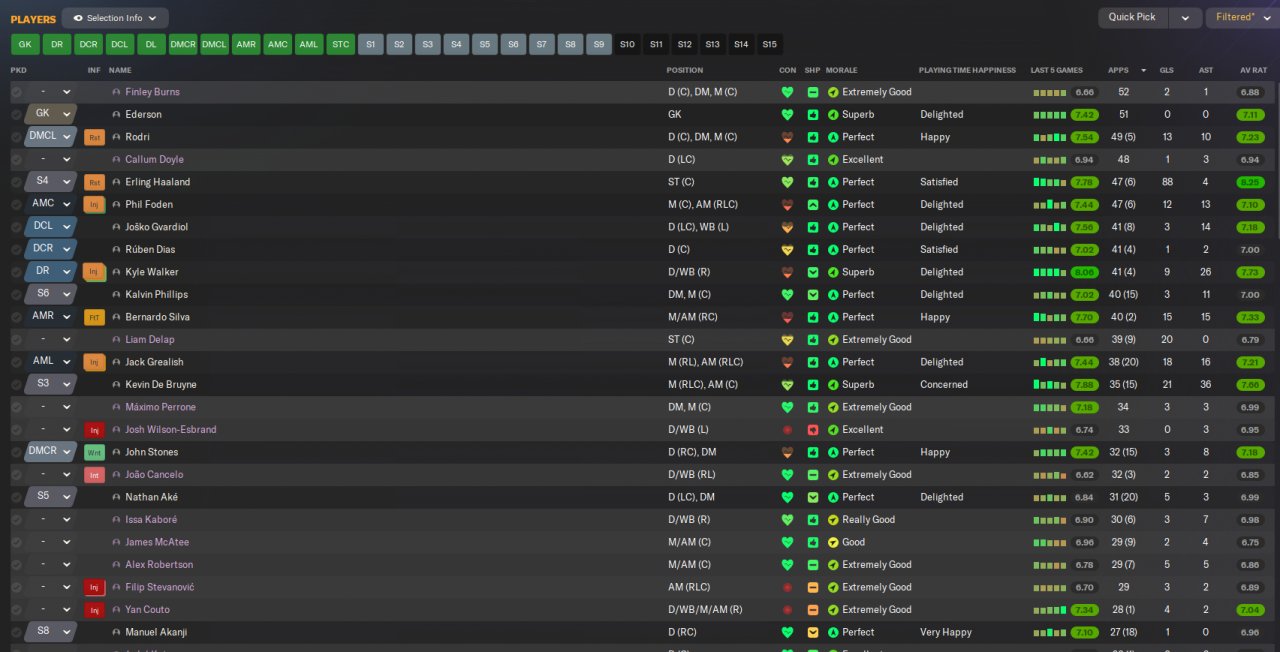This screenshot has height=652, width=1280.
Task: Click the person icon next to Finley Burns
Action: point(116,92)
